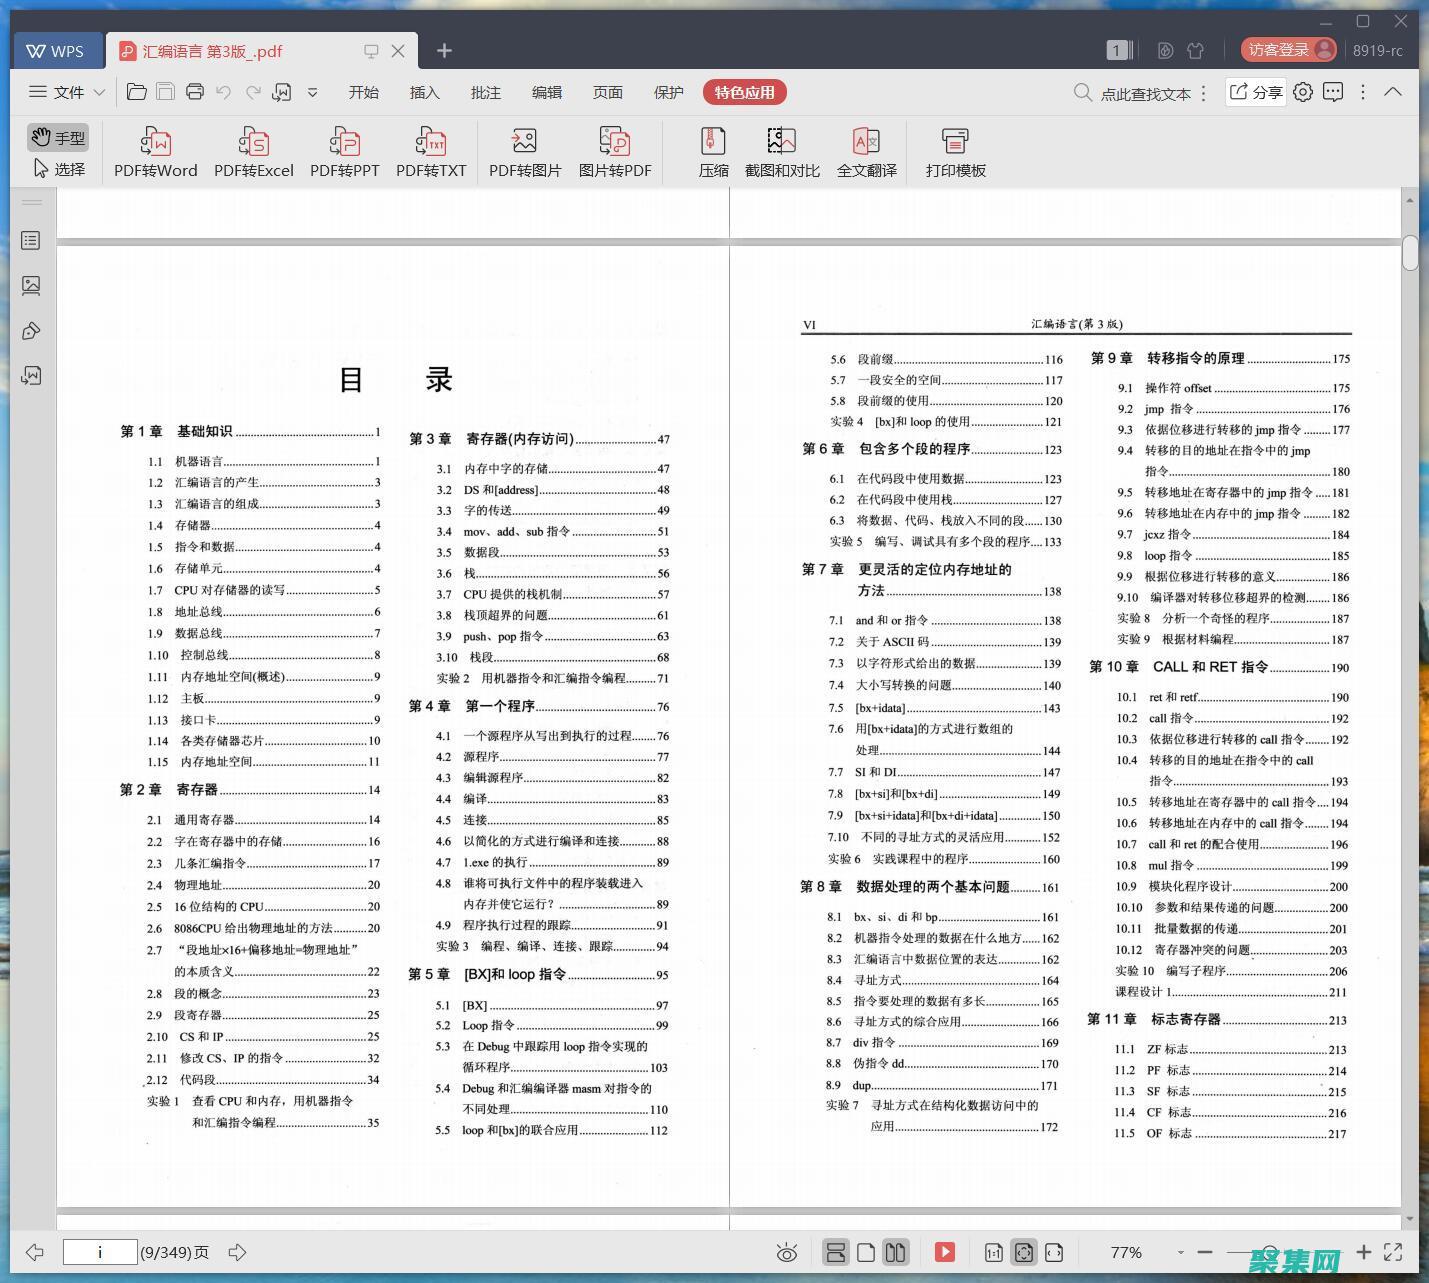Toggle the hand tool 手型
The image size is (1429, 1283).
click(x=57, y=137)
